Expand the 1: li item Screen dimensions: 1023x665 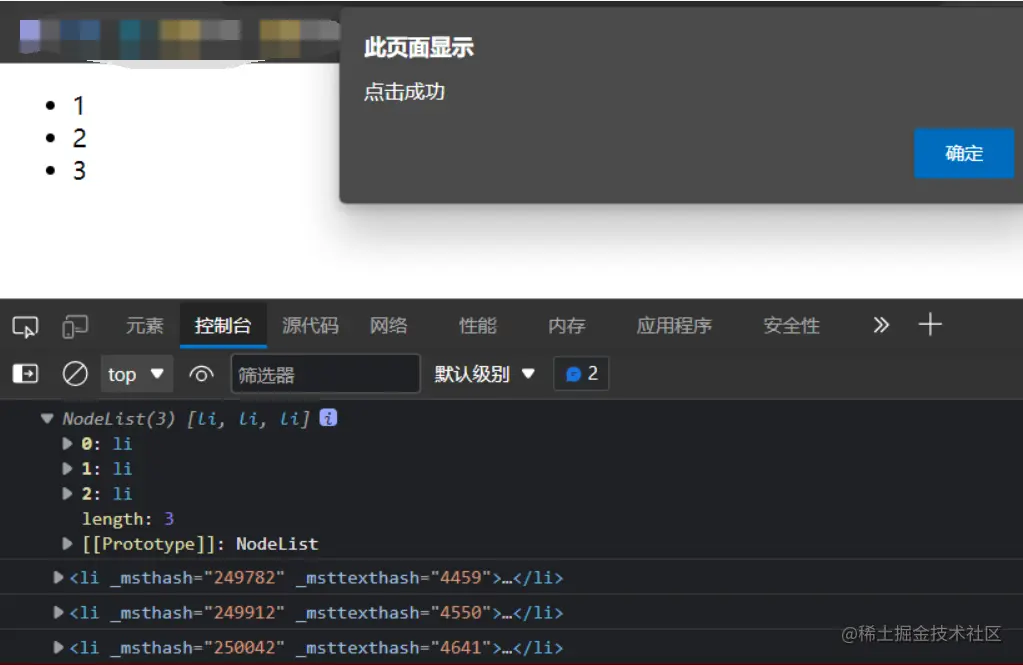67,469
